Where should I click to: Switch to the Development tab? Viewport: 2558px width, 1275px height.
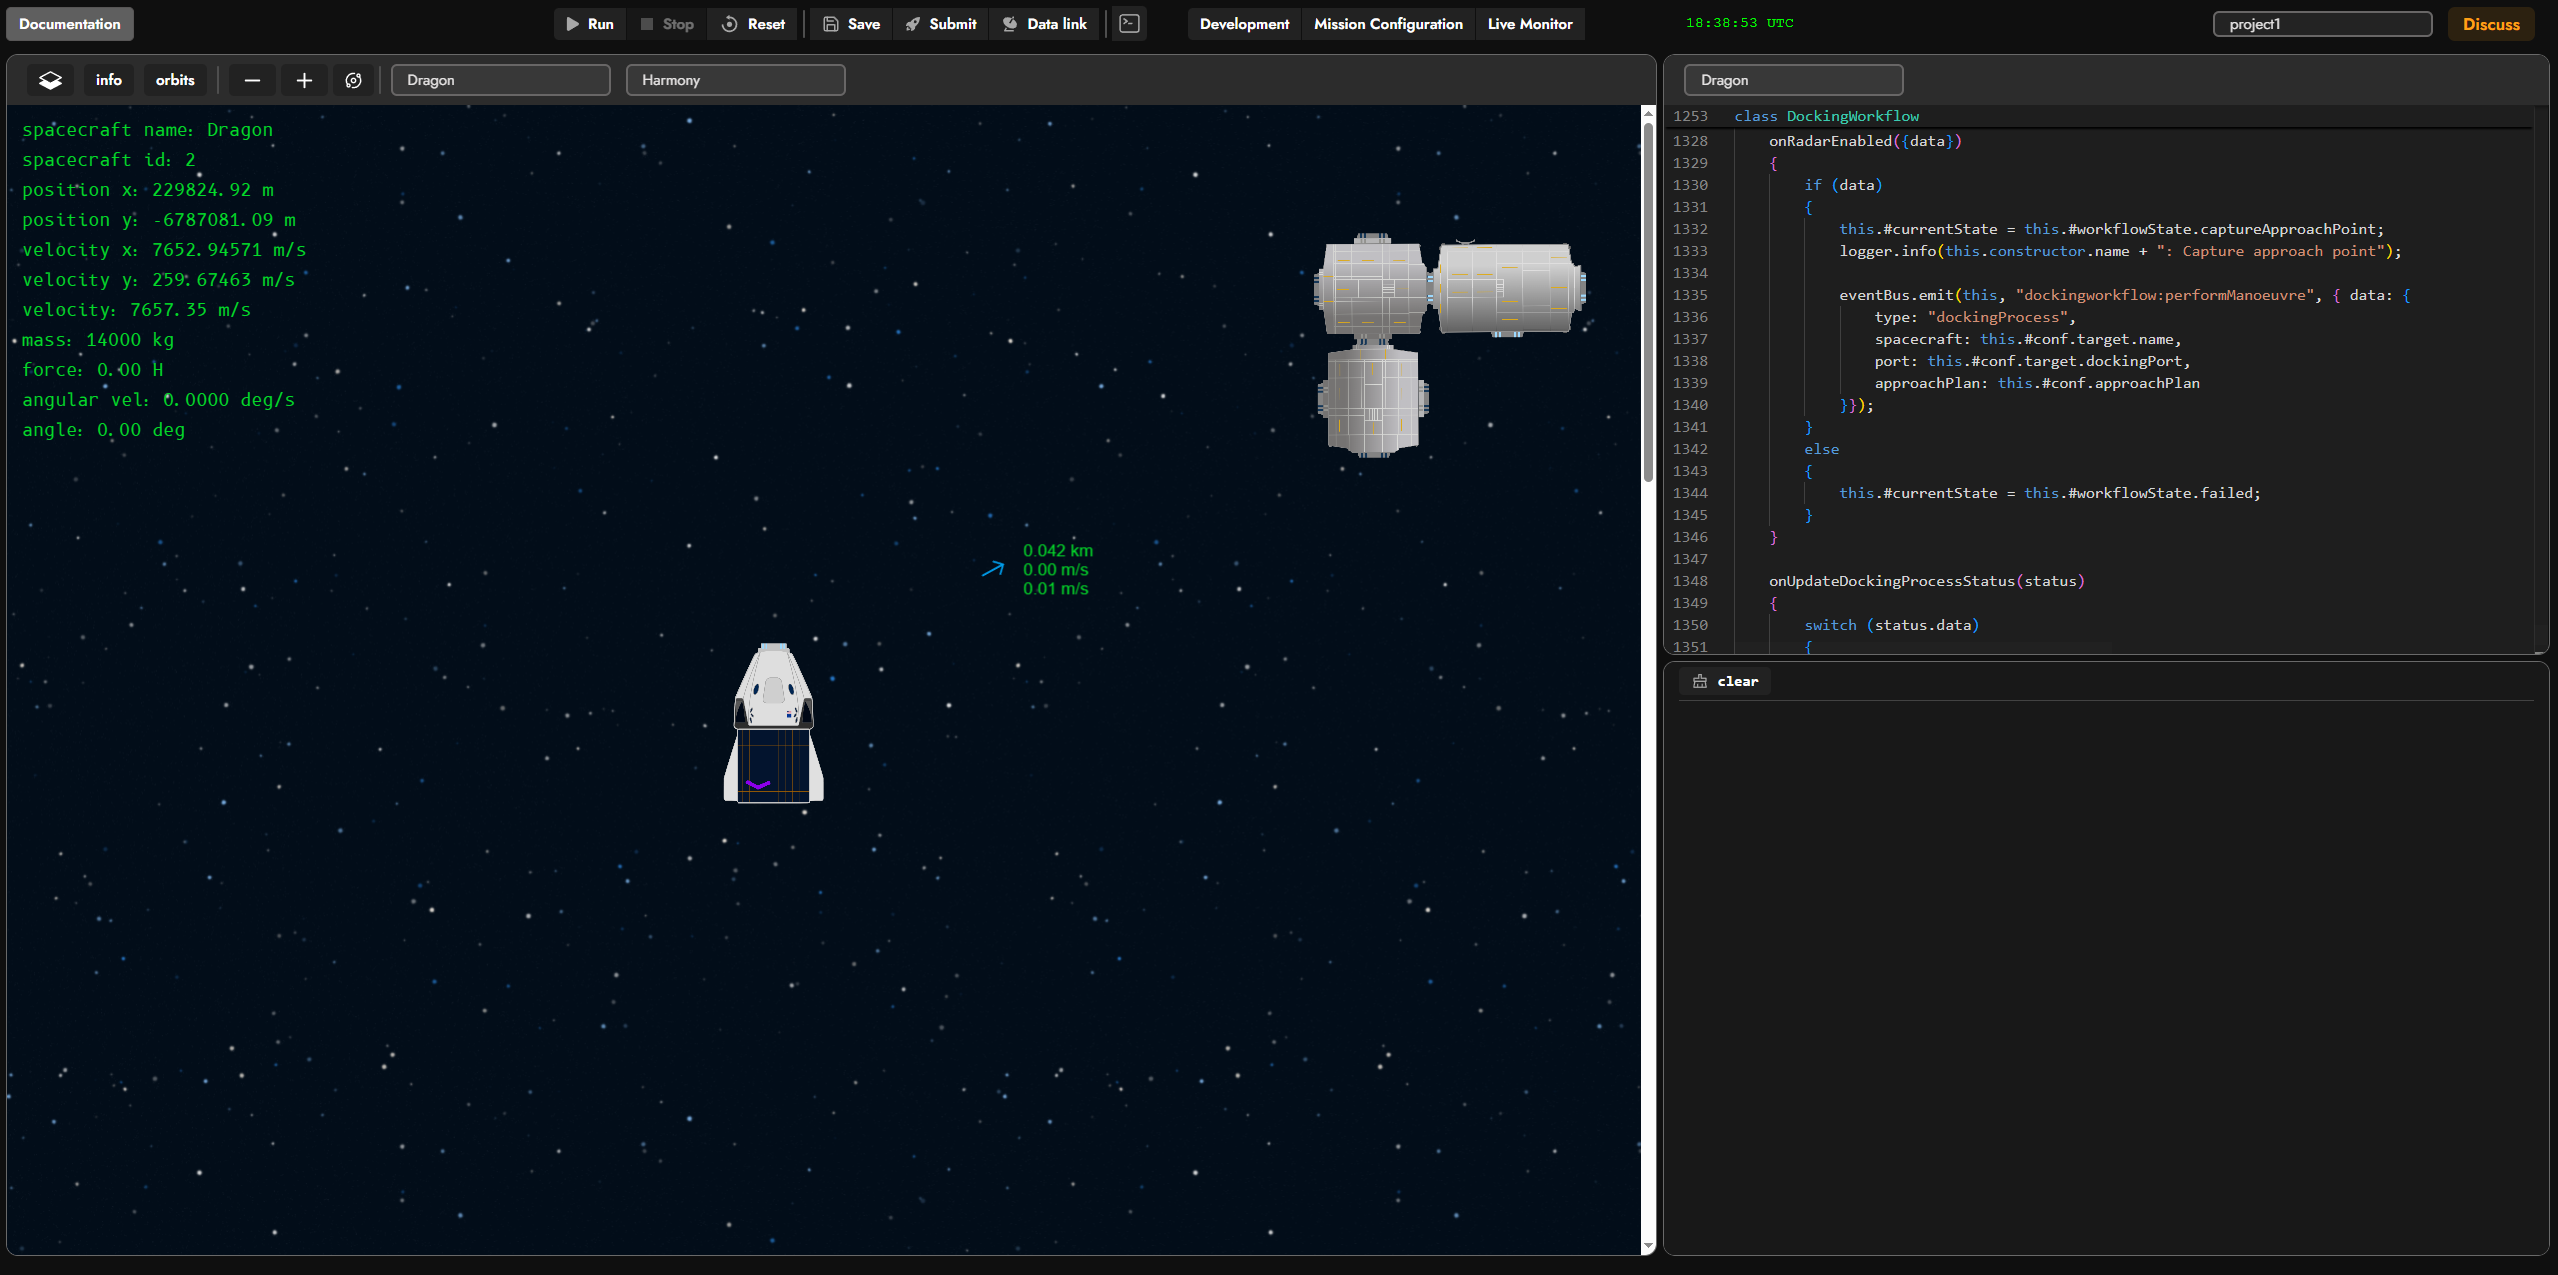[x=1244, y=24]
